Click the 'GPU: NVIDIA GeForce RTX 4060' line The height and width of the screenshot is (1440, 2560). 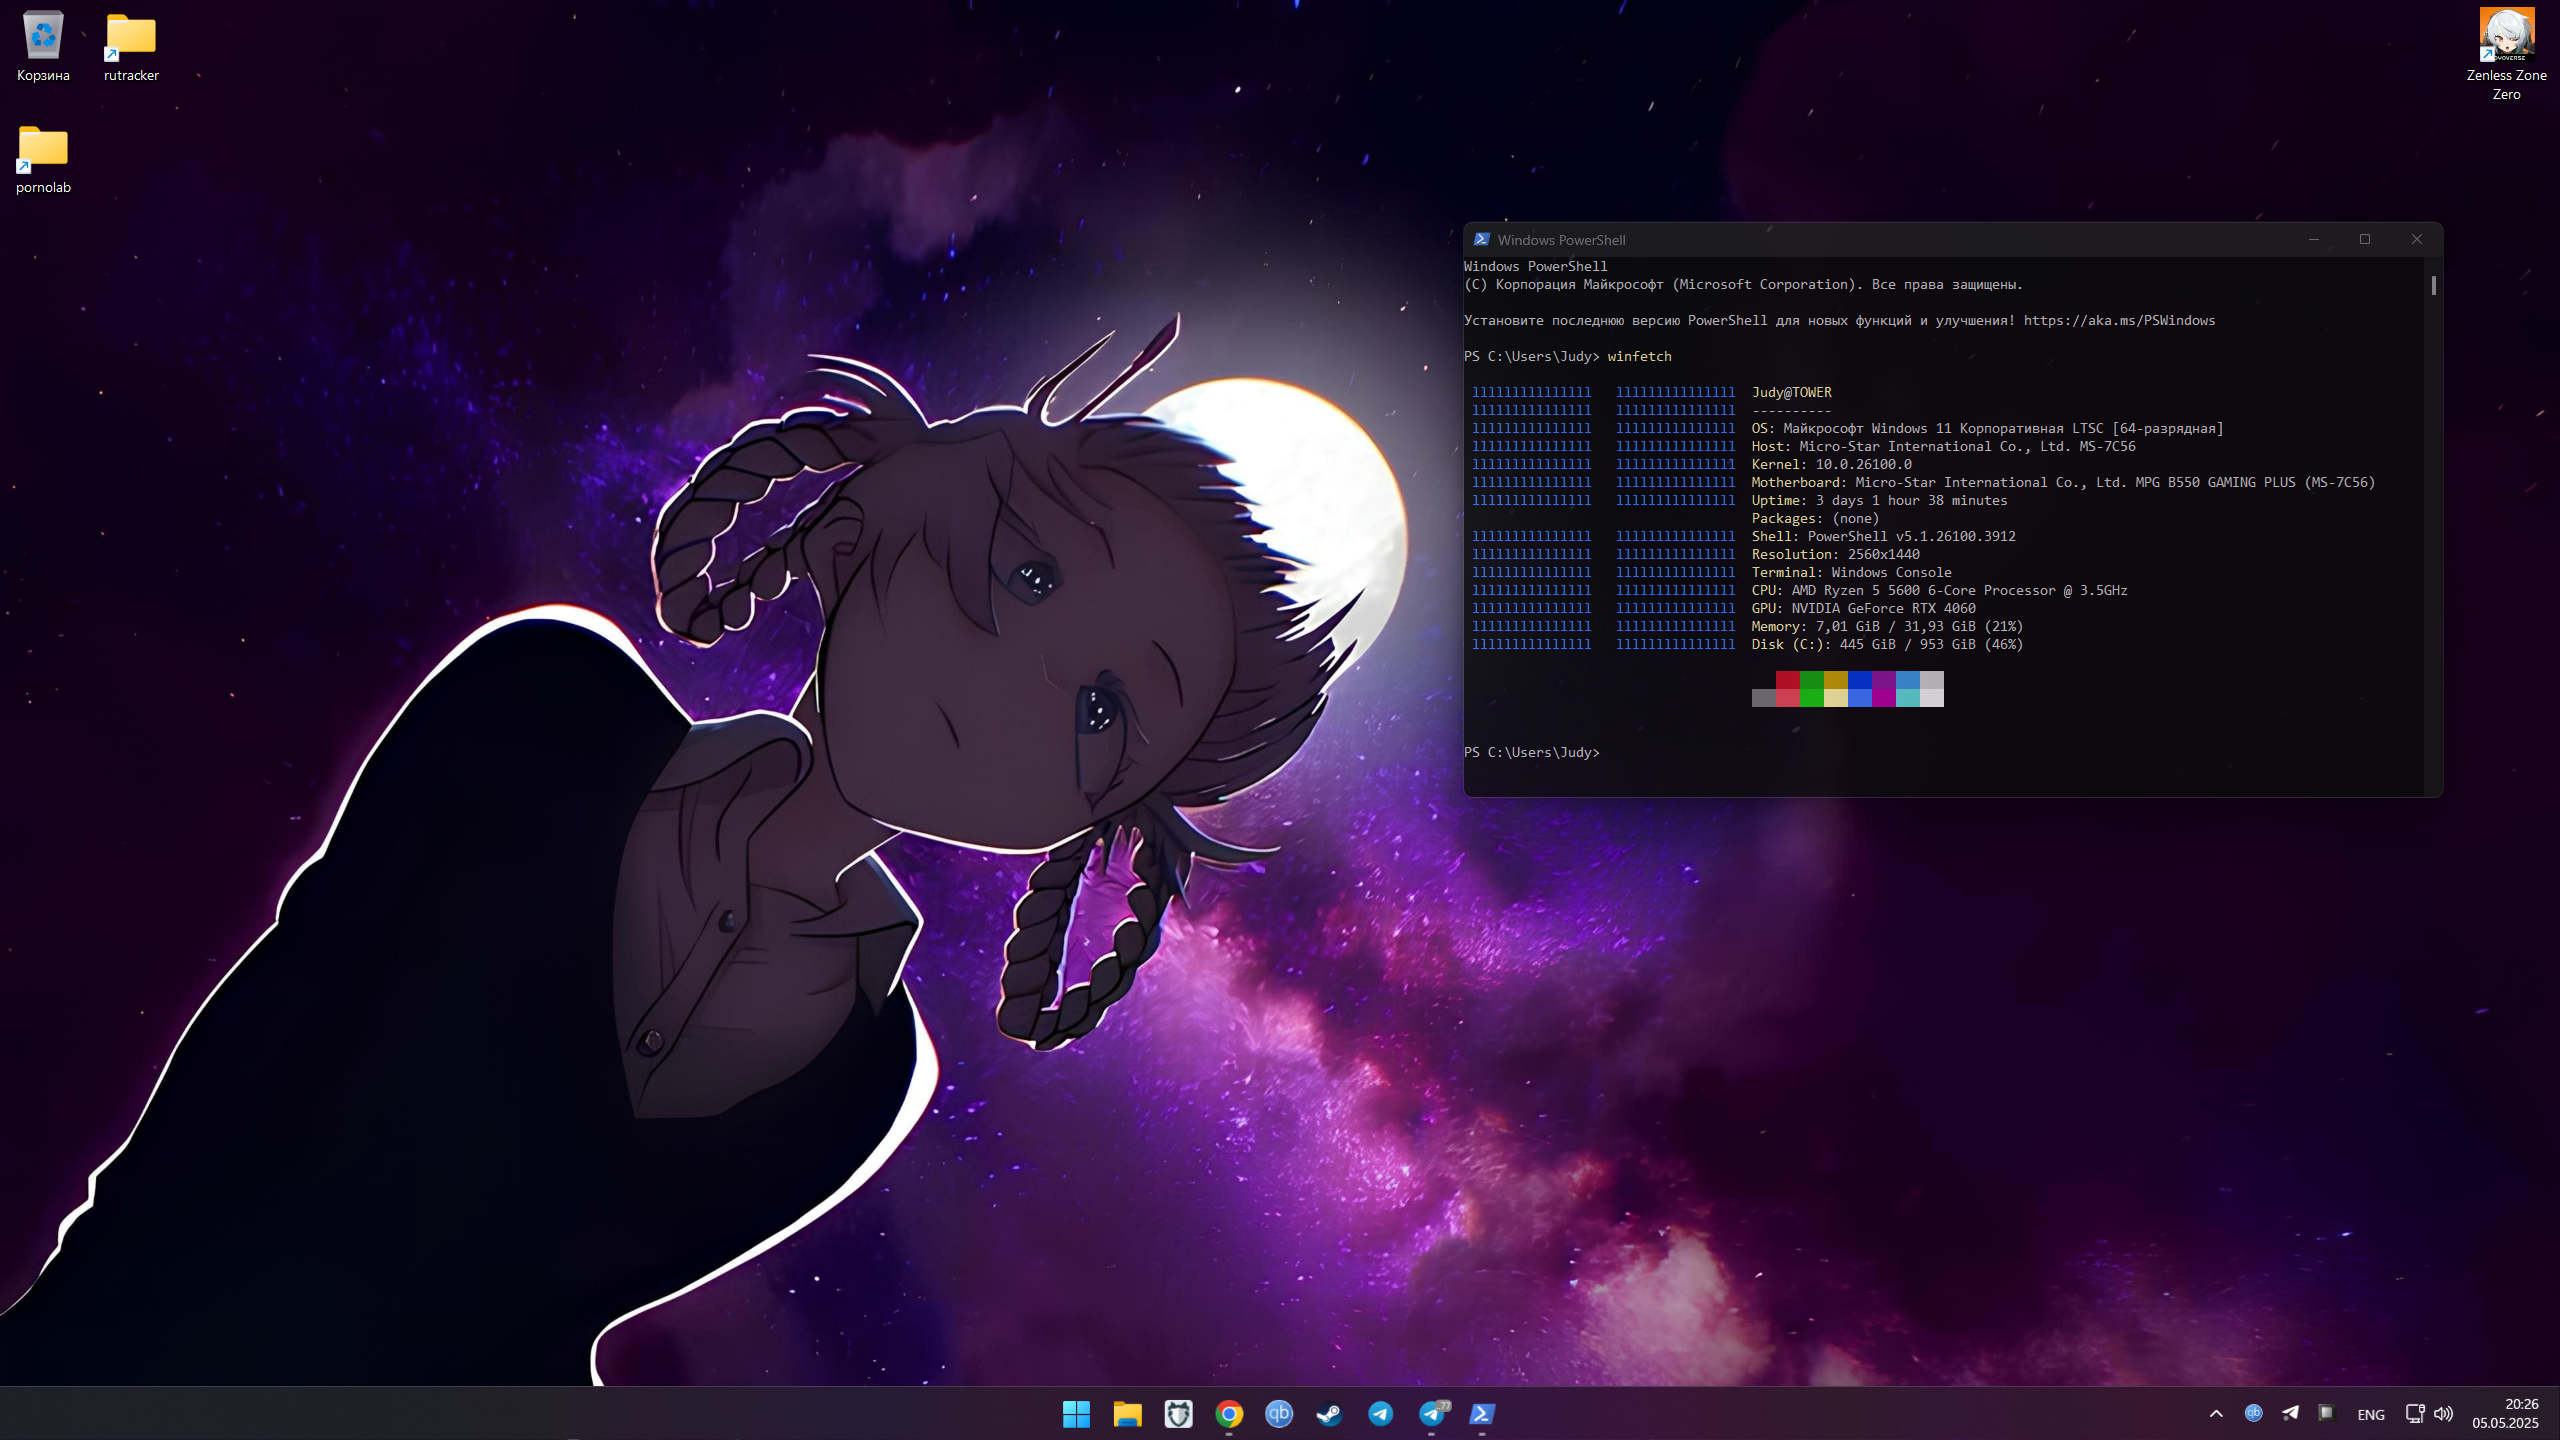1864,609
